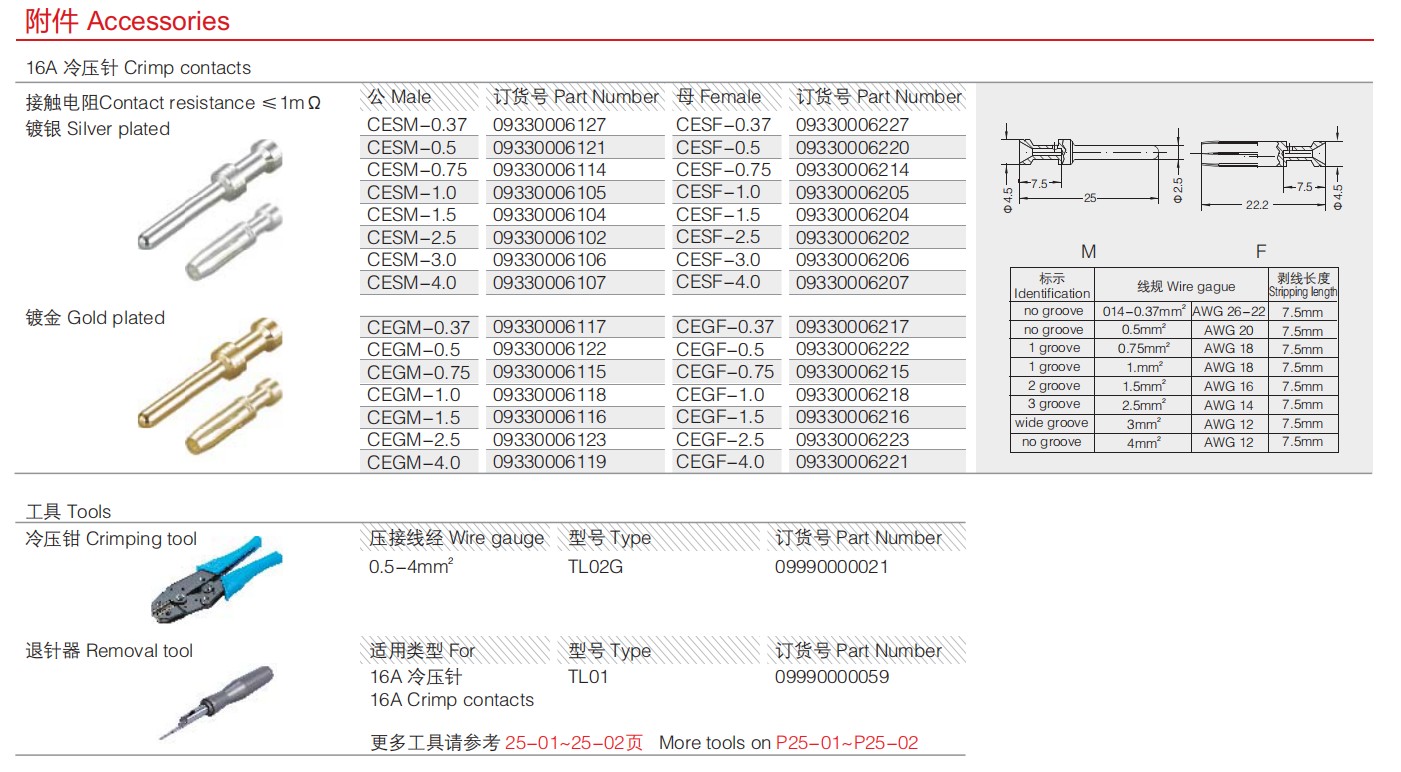This screenshot has width=1401, height=772.
Task: Click the male contact dimension drawing
Action: click(1093, 170)
